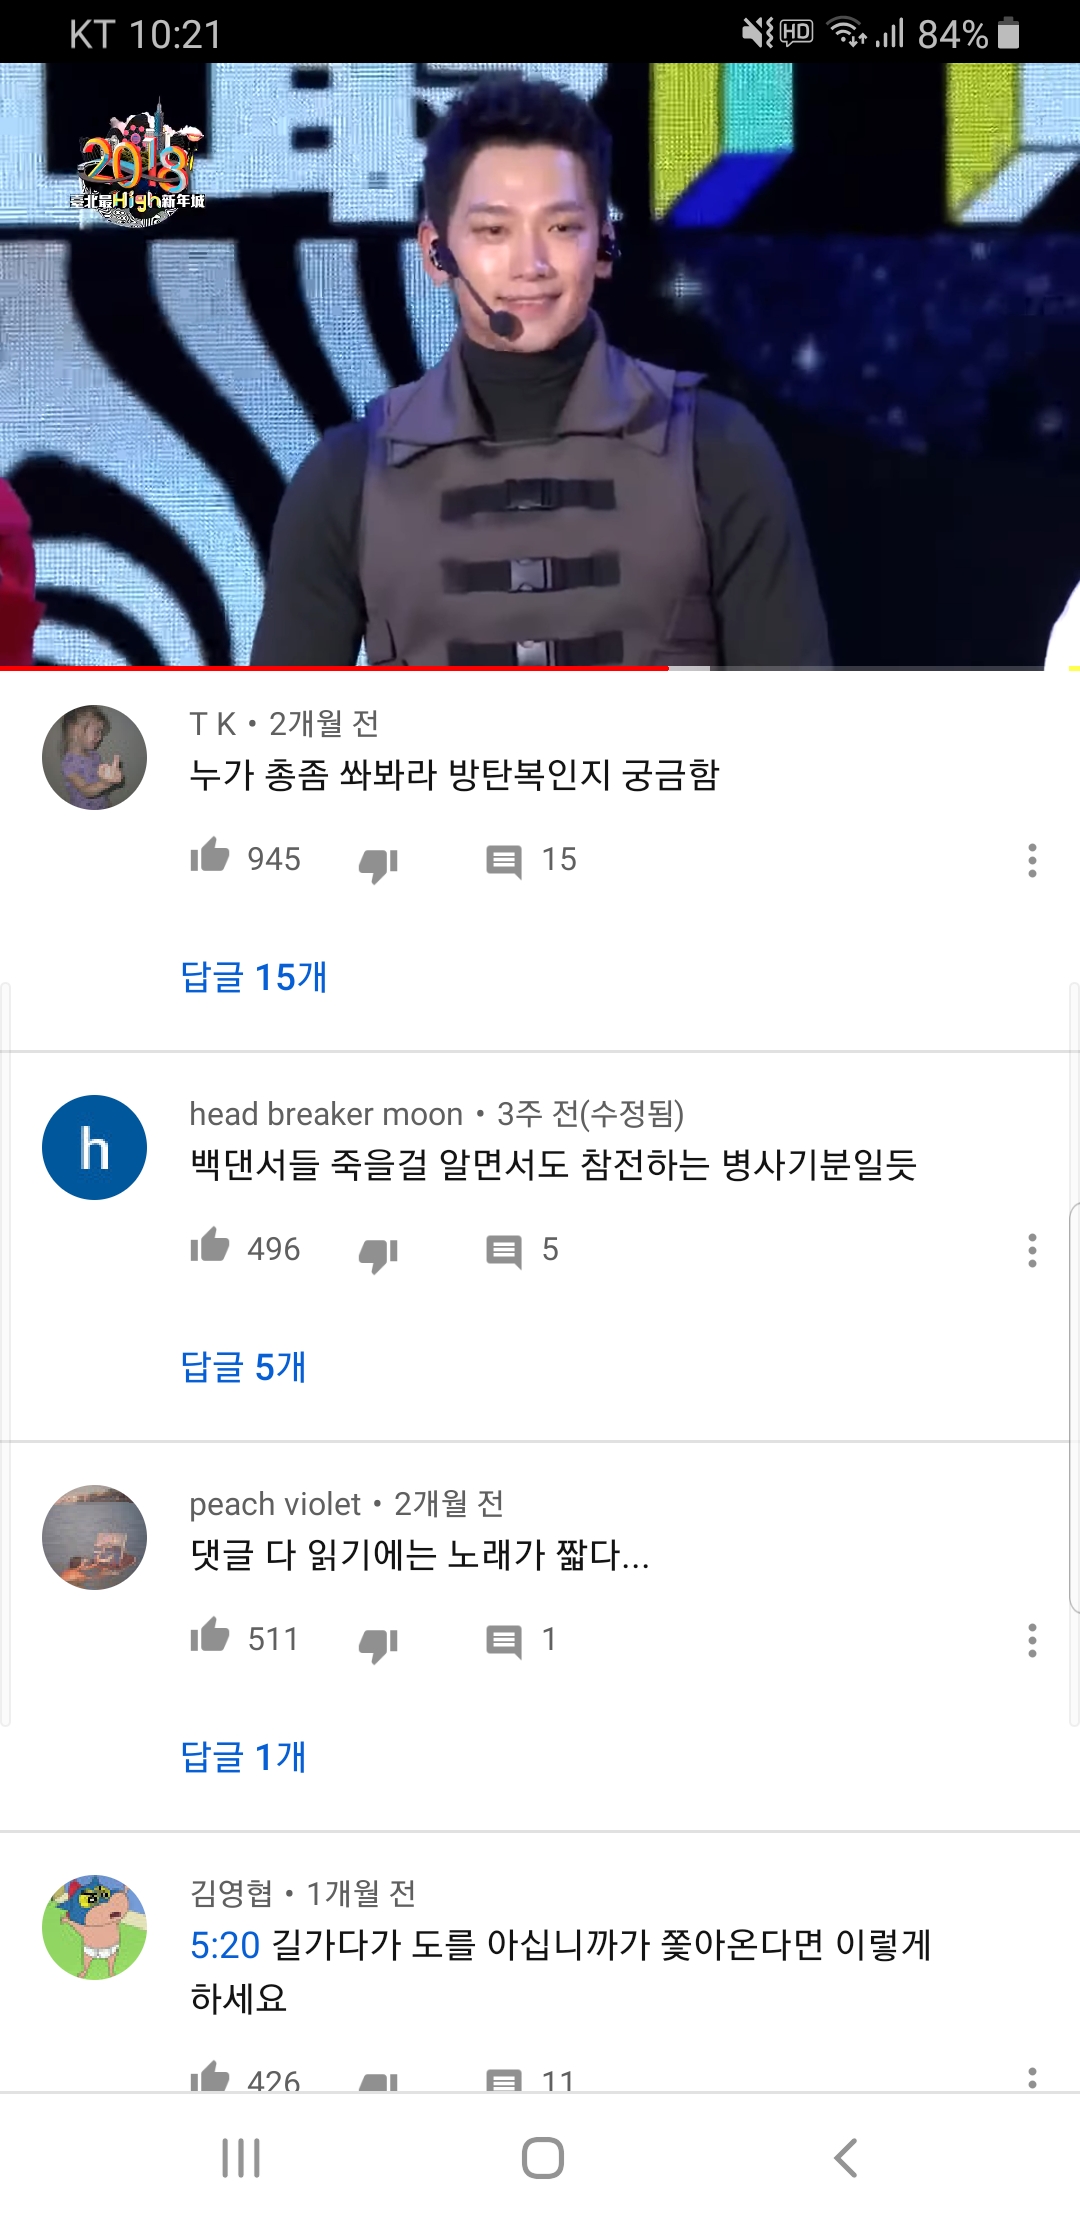Like T K's comment with 945 likes
This screenshot has height=2220, width=1080.
(210, 856)
